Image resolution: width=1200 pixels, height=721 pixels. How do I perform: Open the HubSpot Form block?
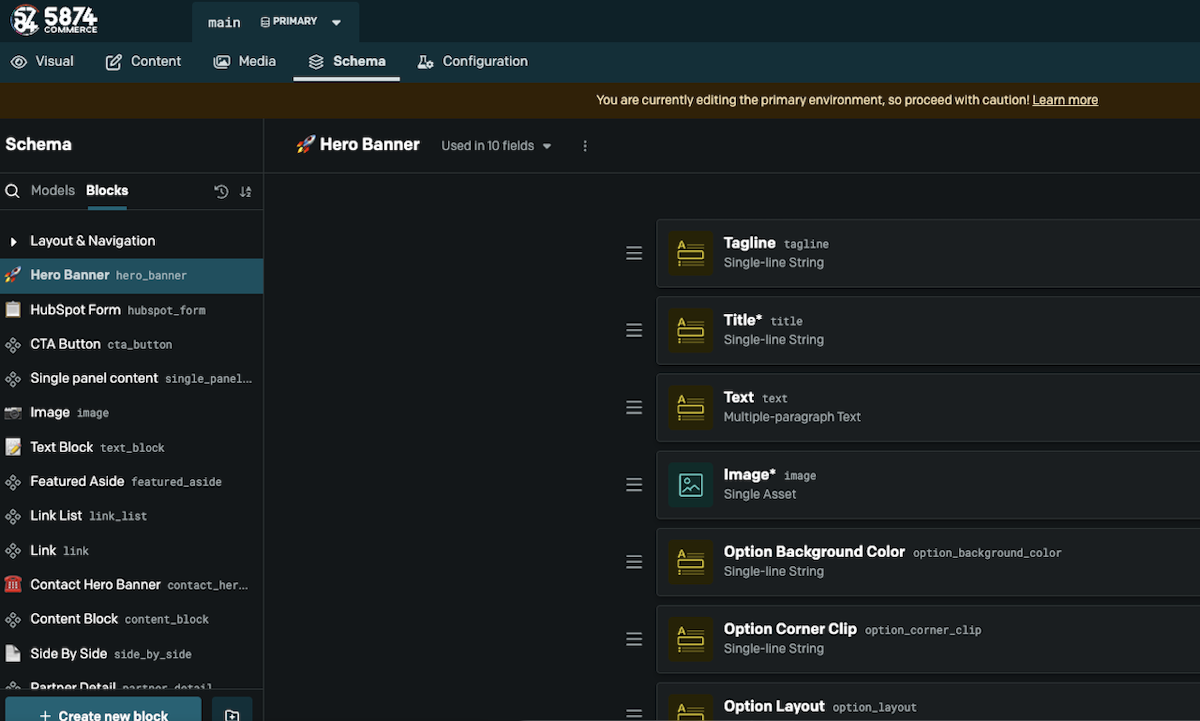131,310
